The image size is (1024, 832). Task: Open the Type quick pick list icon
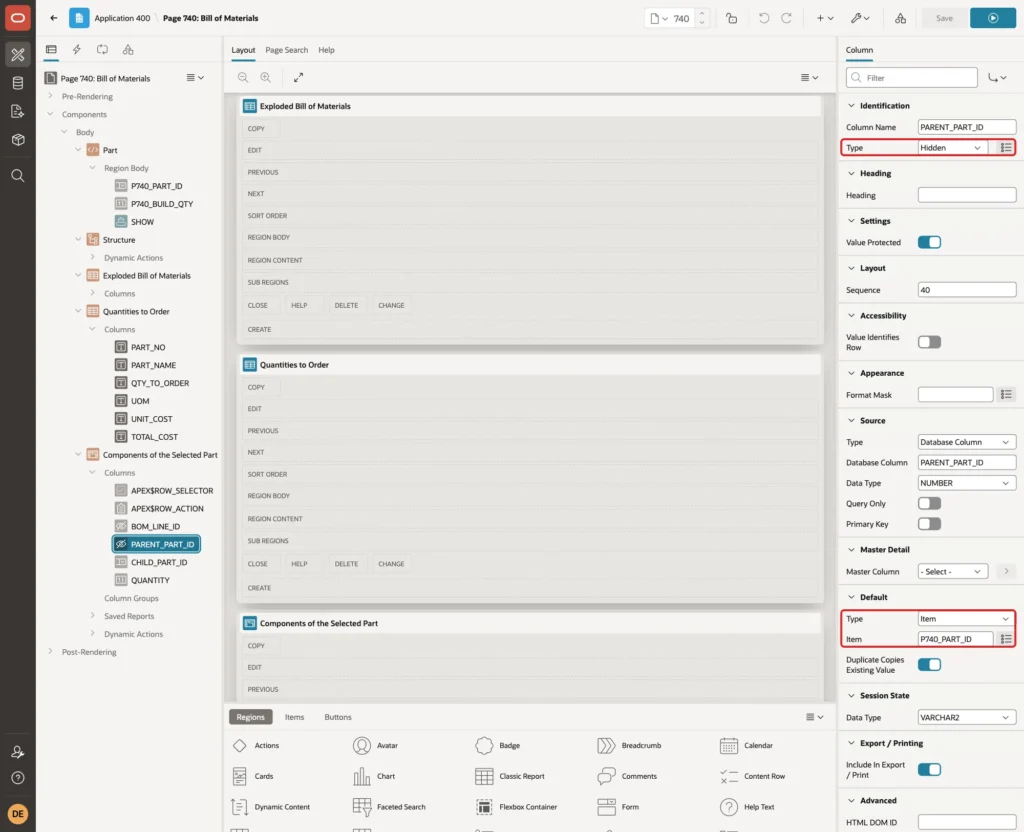coord(1006,148)
